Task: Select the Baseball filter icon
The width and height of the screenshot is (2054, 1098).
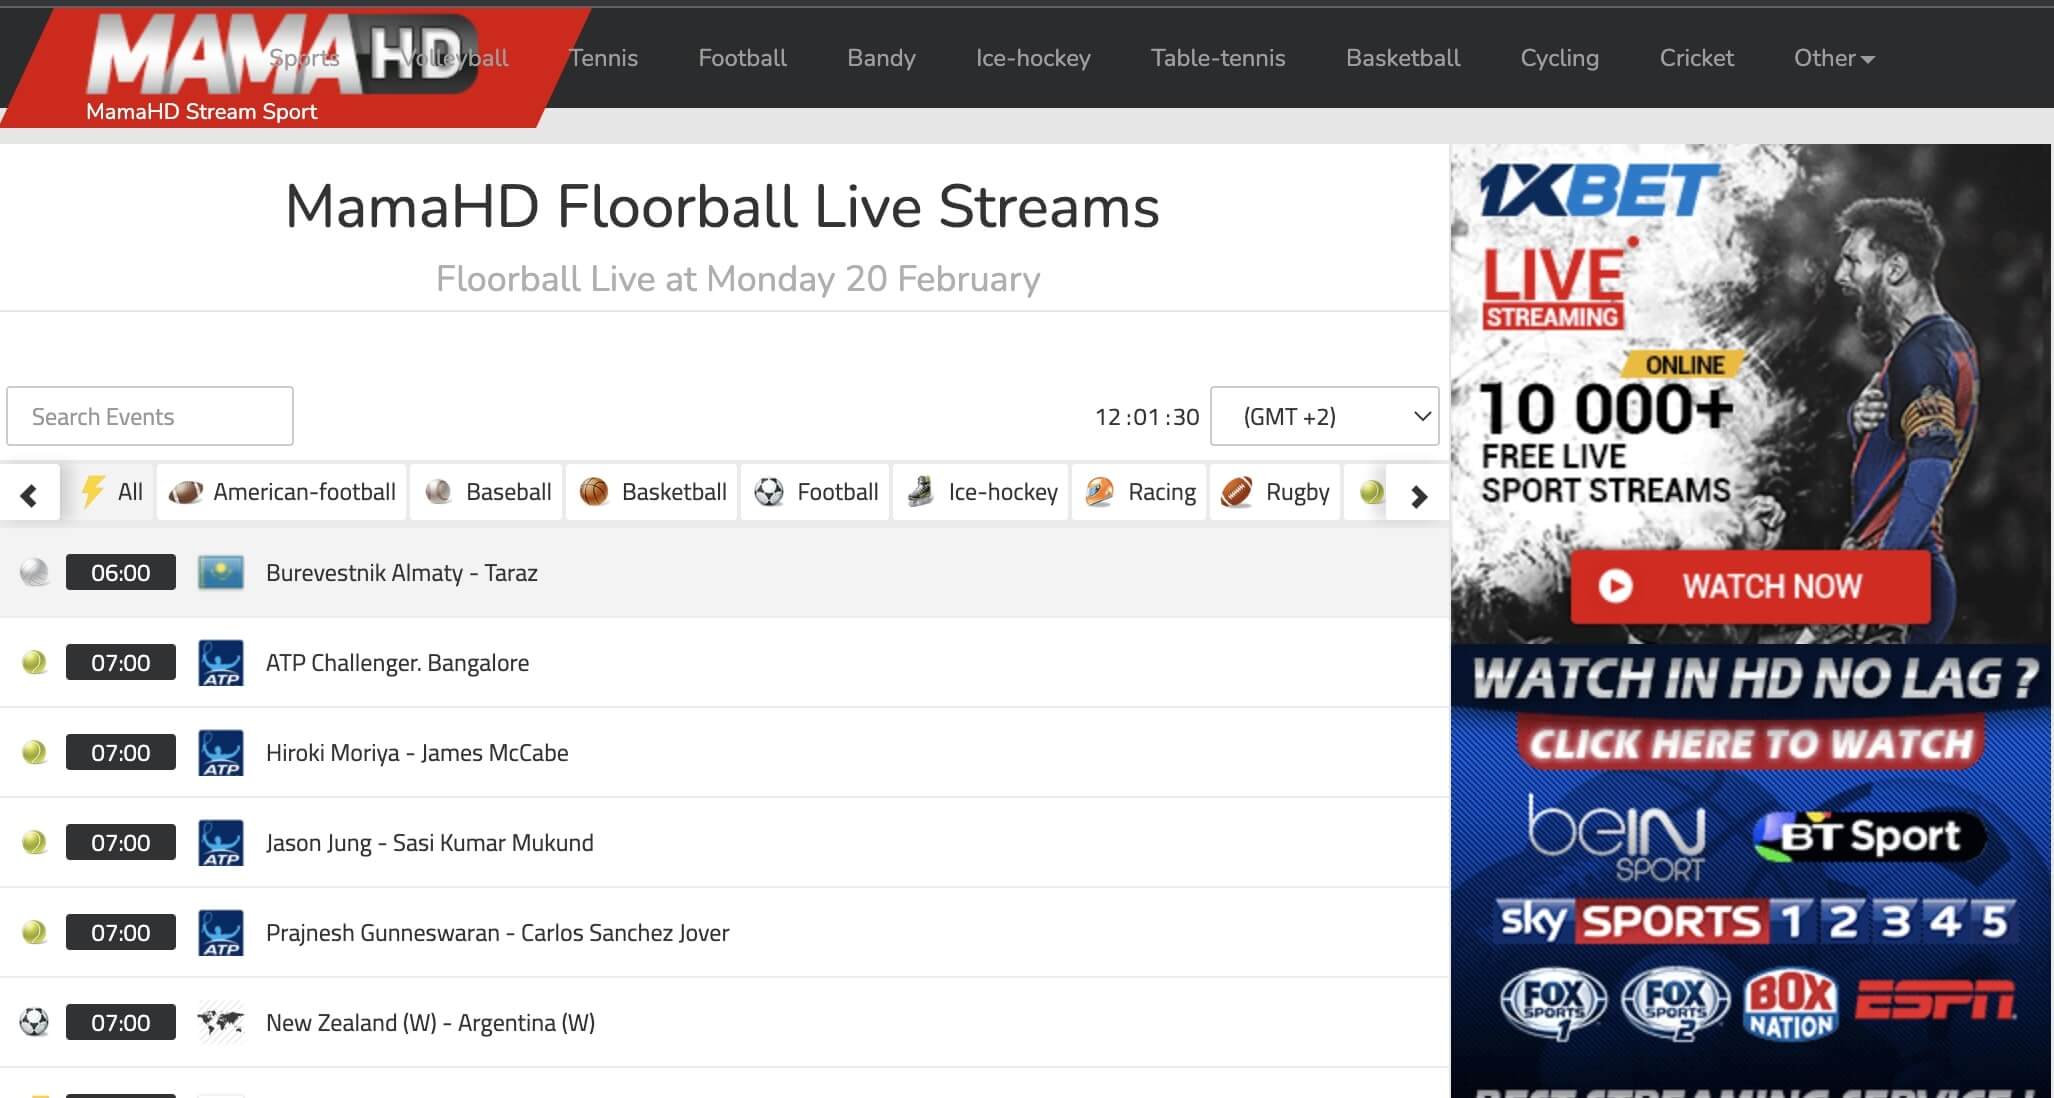Action: pos(438,492)
